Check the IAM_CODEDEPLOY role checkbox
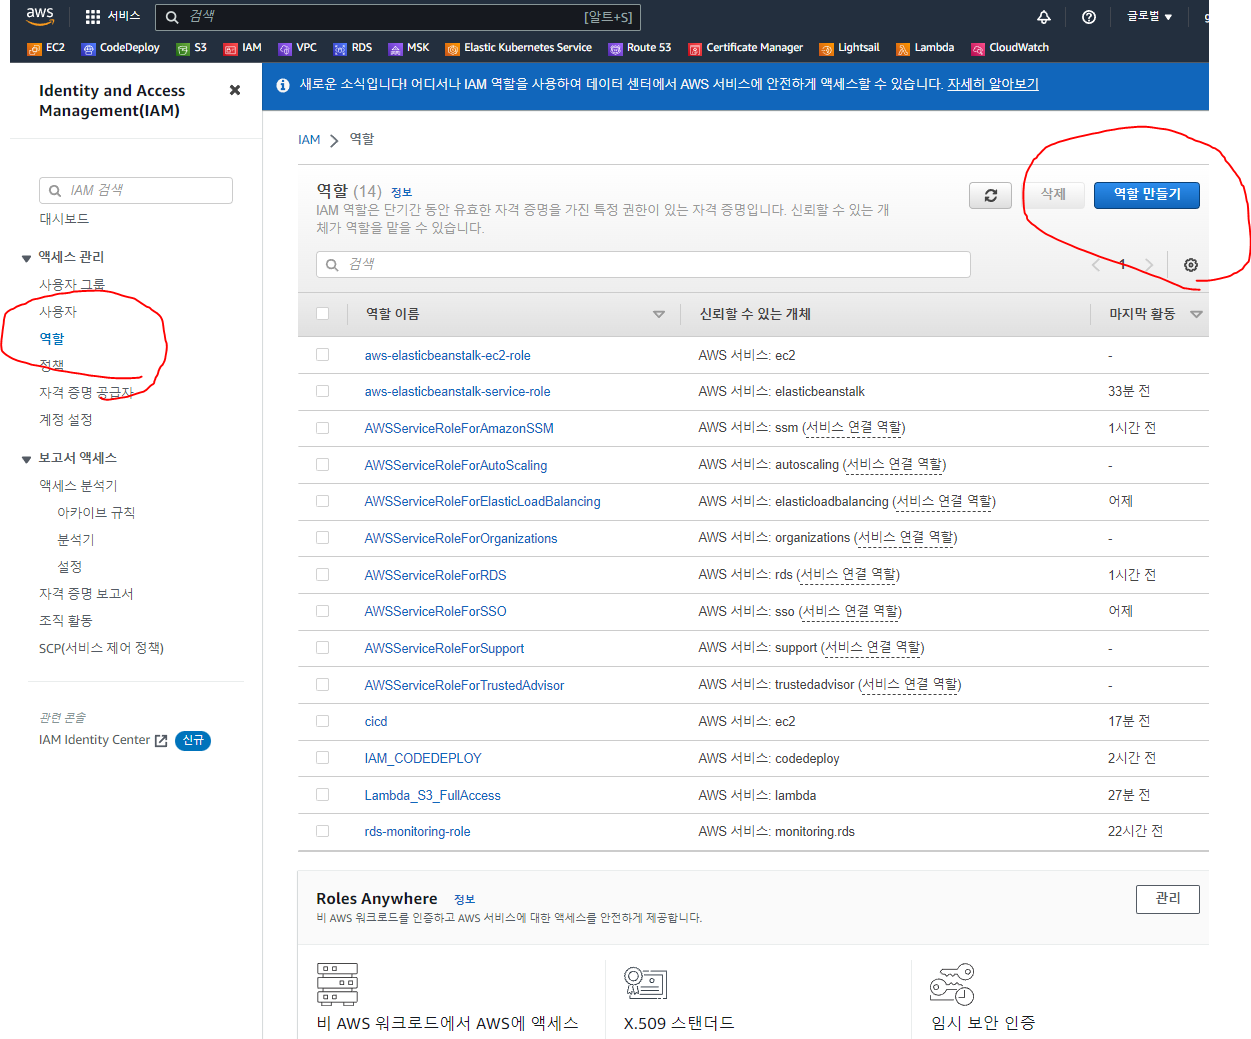1251x1039 pixels. pos(322,757)
